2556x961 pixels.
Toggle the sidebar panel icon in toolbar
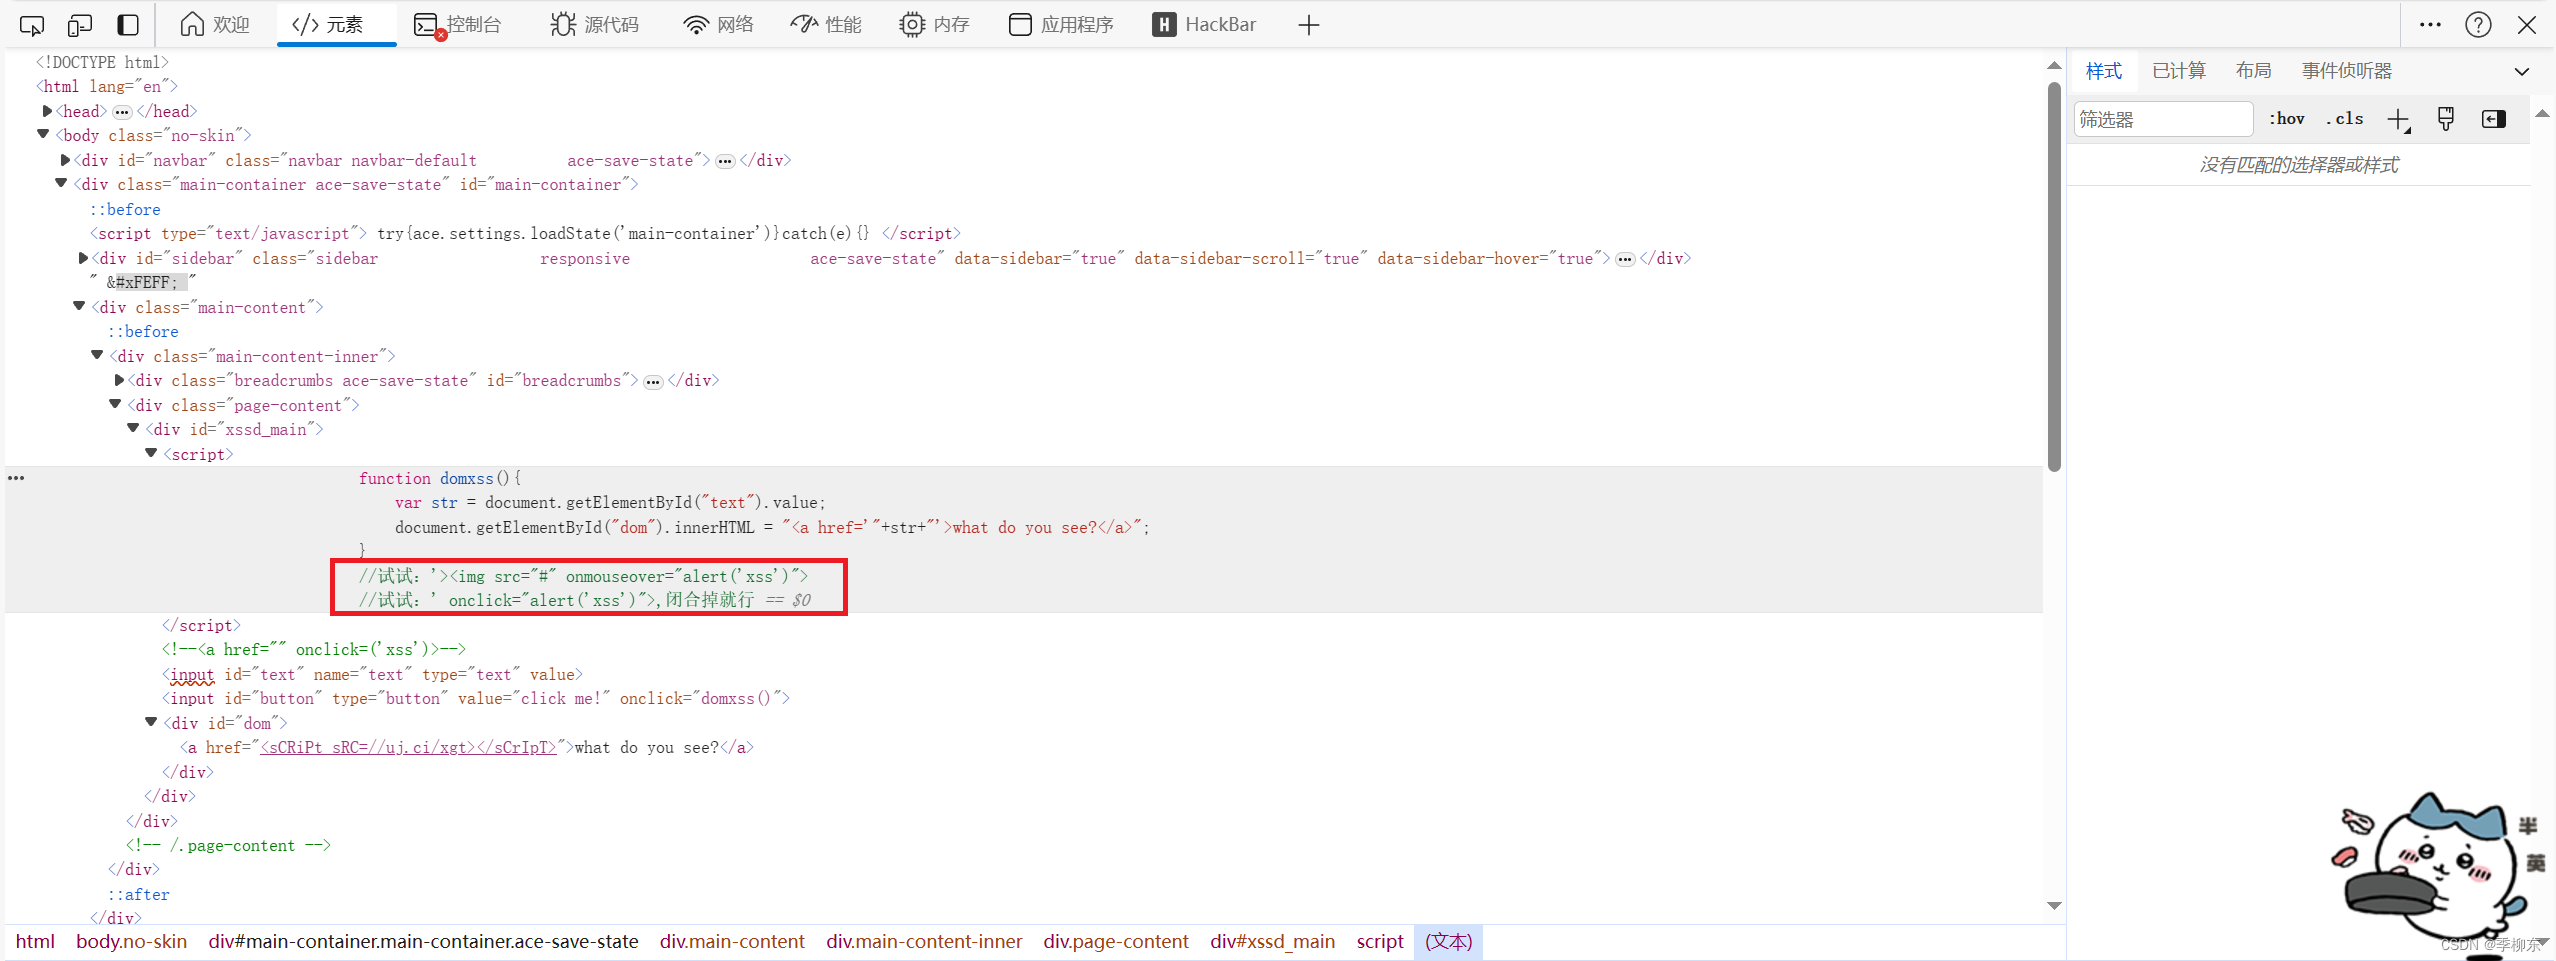[128, 25]
